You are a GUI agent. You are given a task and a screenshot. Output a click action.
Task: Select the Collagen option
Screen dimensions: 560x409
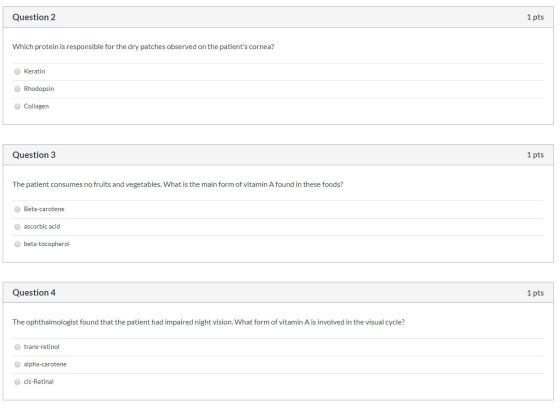(17, 106)
